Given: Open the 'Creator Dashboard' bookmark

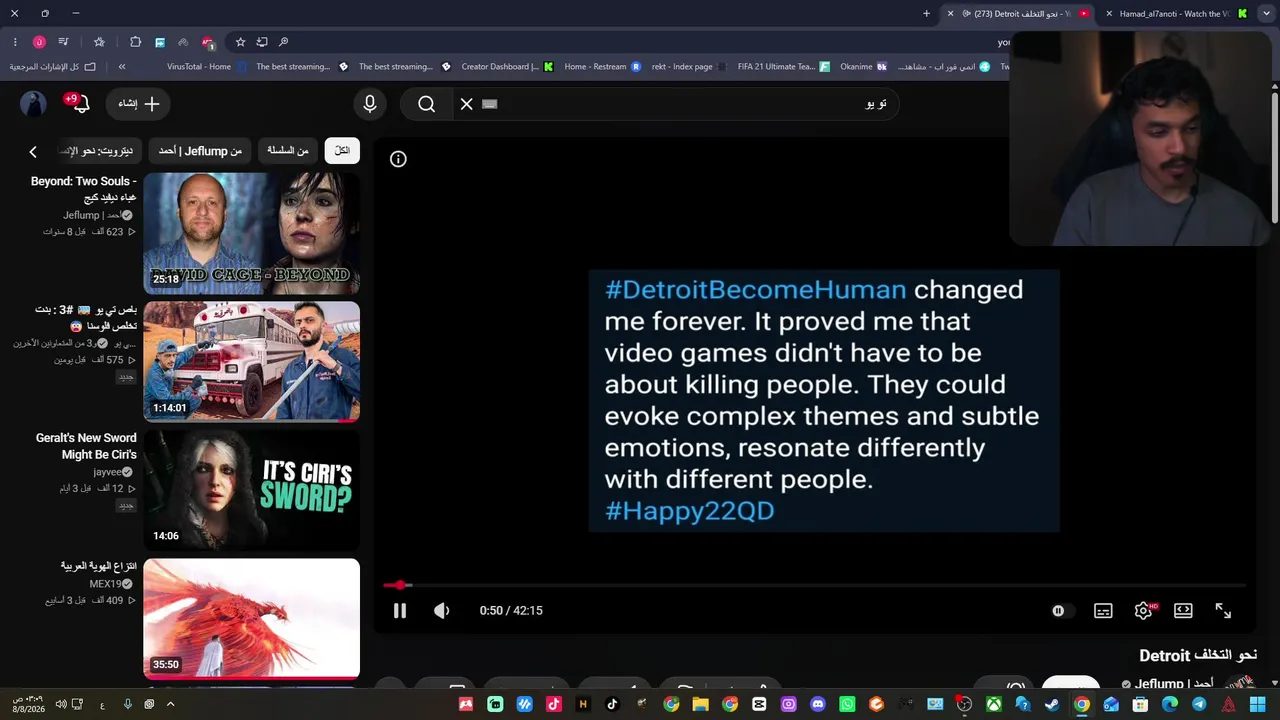Looking at the screenshot, I should pyautogui.click(x=507, y=67).
